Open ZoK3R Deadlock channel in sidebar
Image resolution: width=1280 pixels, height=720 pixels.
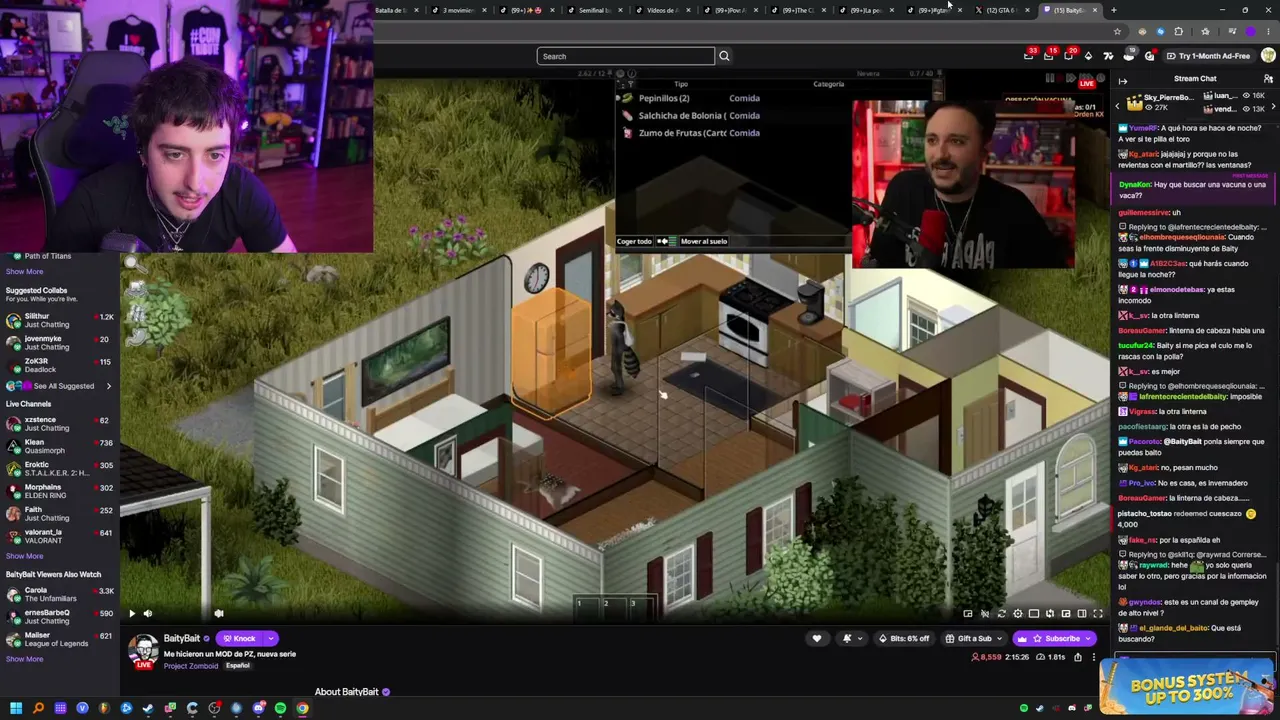click(x=59, y=365)
